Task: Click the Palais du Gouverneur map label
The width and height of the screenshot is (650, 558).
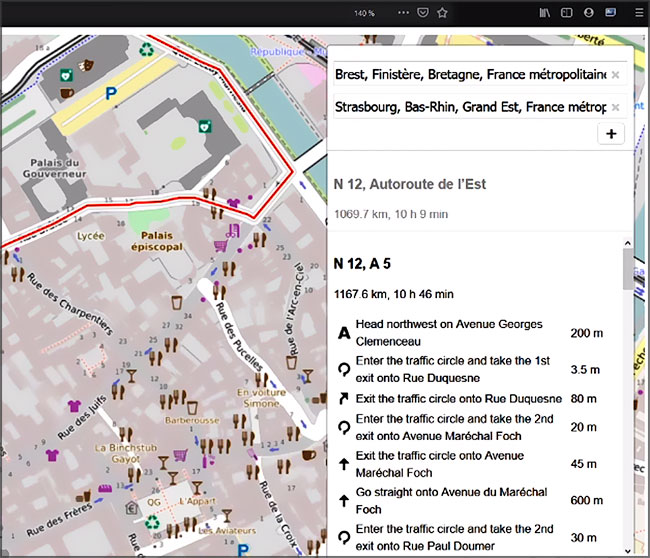Action: click(x=54, y=168)
